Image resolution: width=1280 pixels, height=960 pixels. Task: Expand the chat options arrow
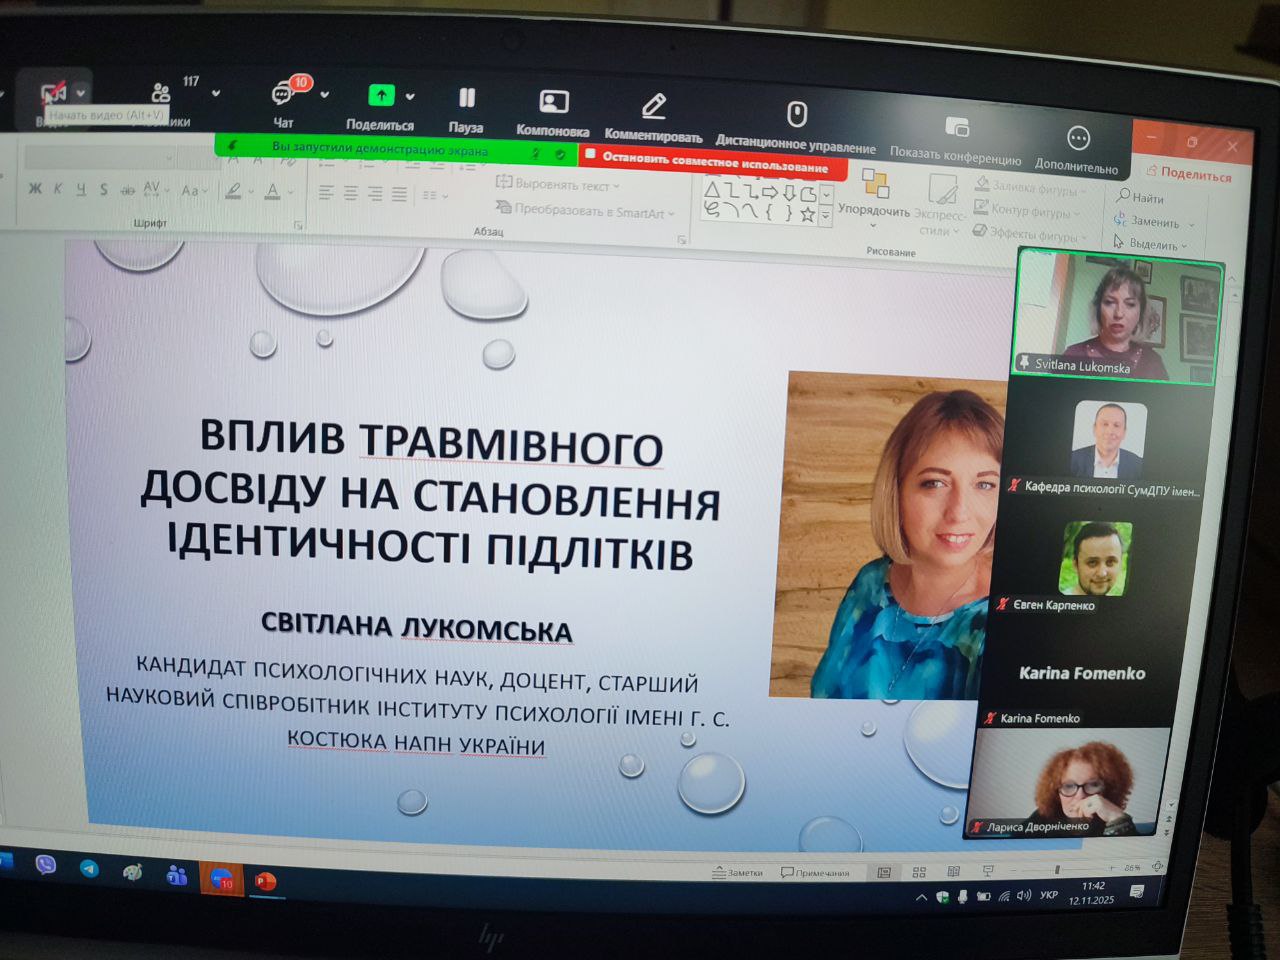(x=325, y=96)
